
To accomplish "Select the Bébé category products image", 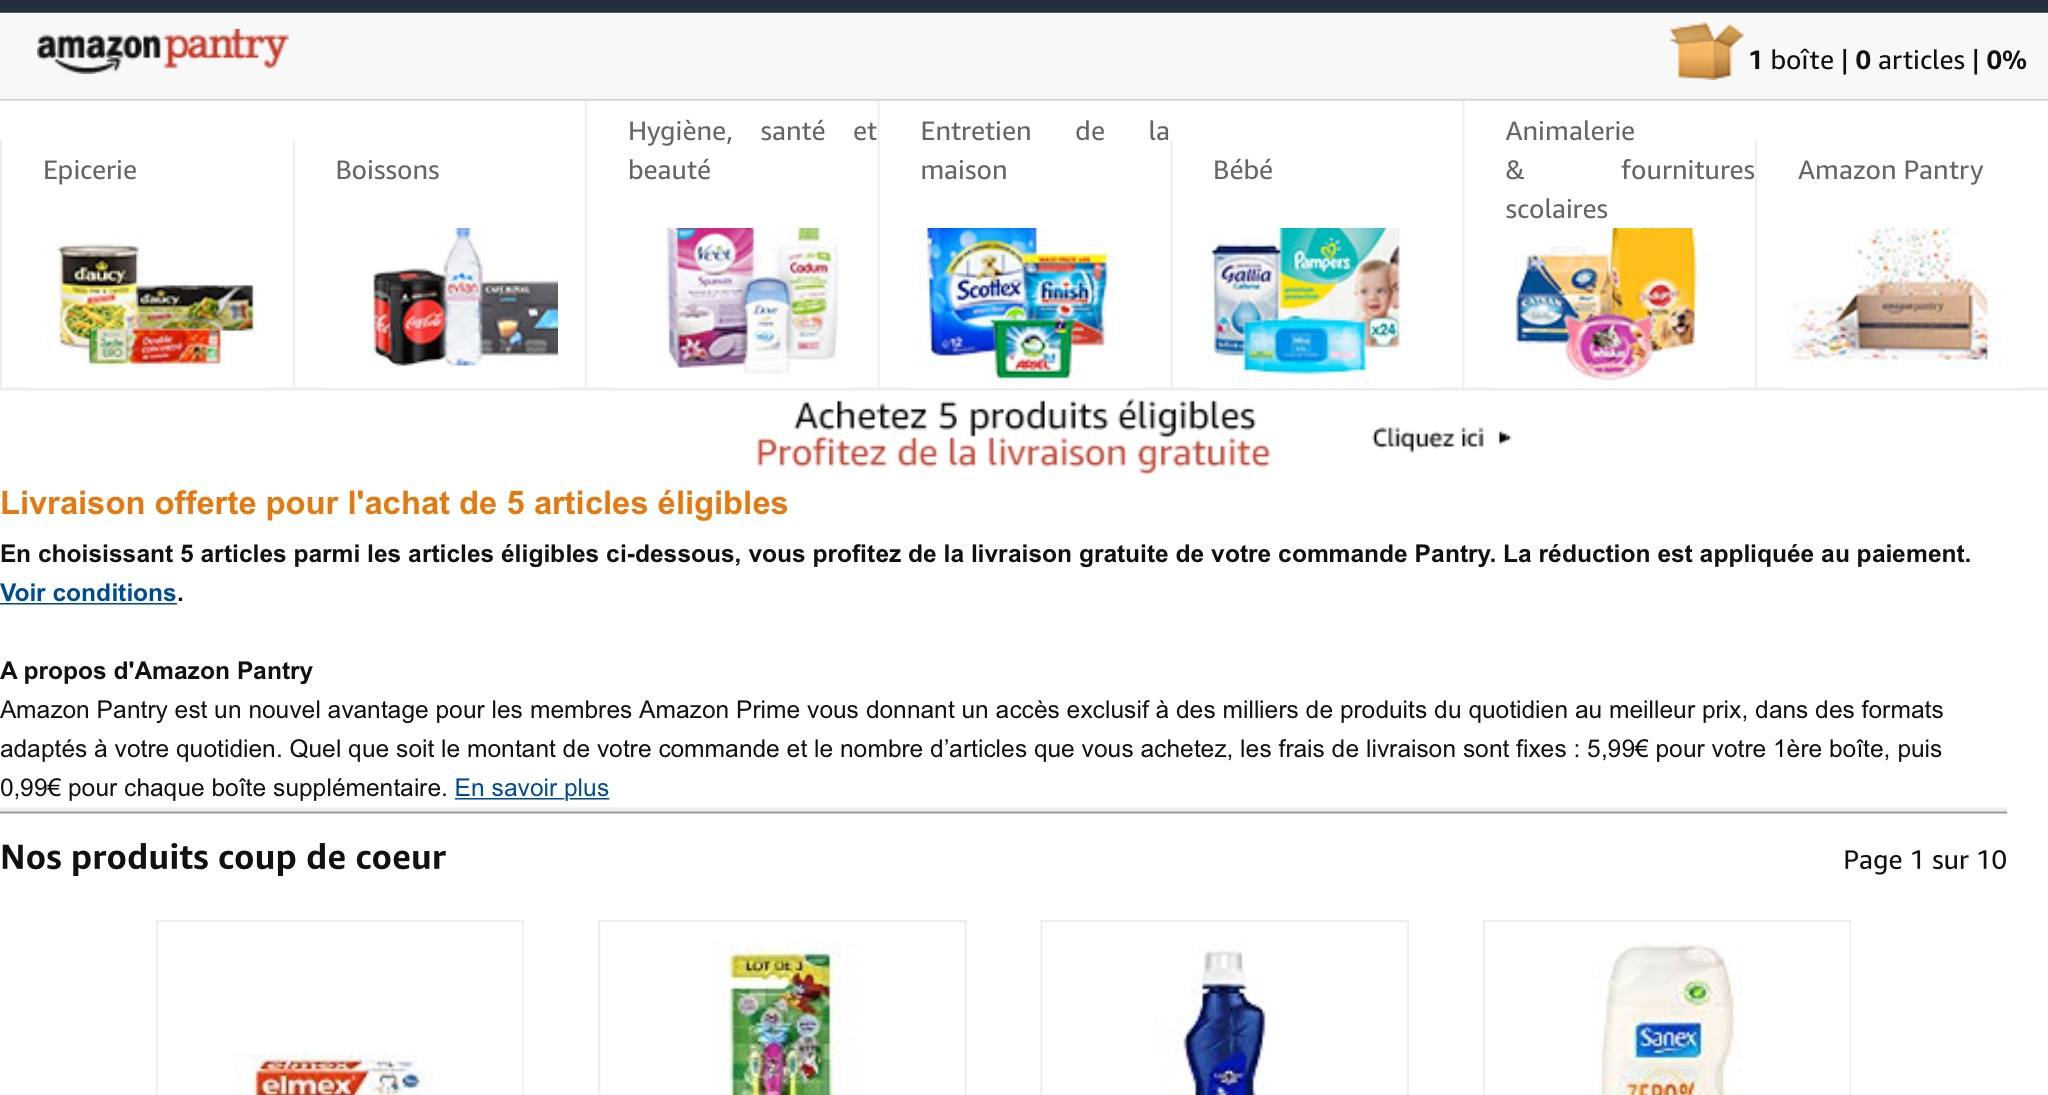I will [1305, 300].
